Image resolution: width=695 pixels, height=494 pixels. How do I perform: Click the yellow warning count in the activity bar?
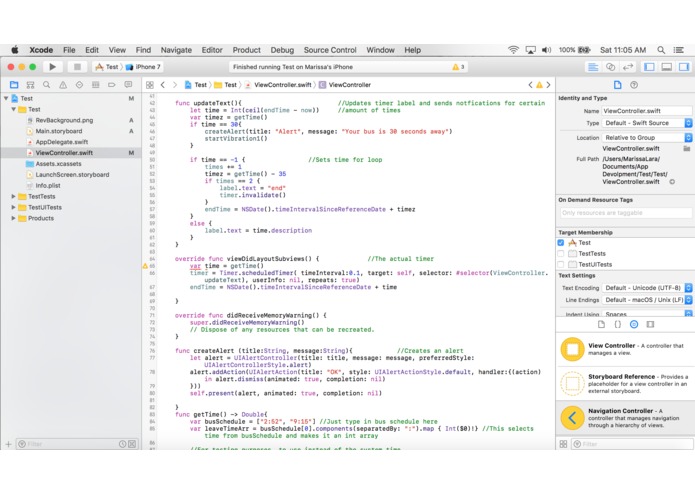[x=458, y=67]
